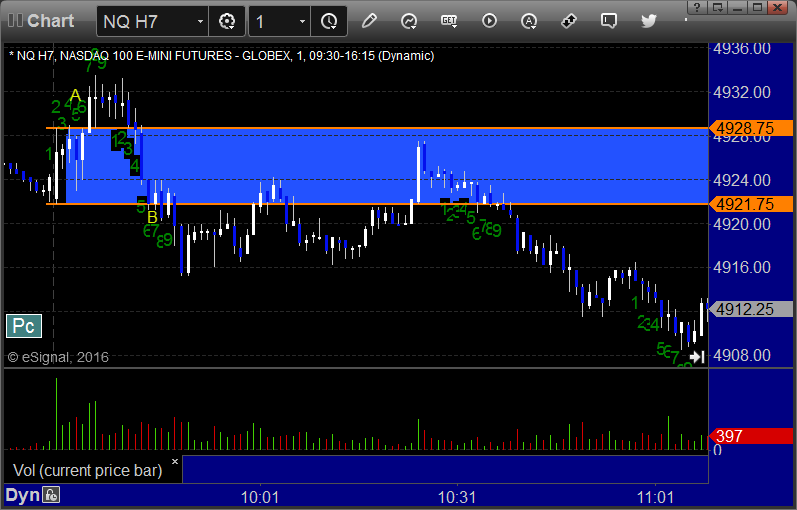Click the 10:31 time axis label
The height and width of the screenshot is (510, 797).
(457, 497)
